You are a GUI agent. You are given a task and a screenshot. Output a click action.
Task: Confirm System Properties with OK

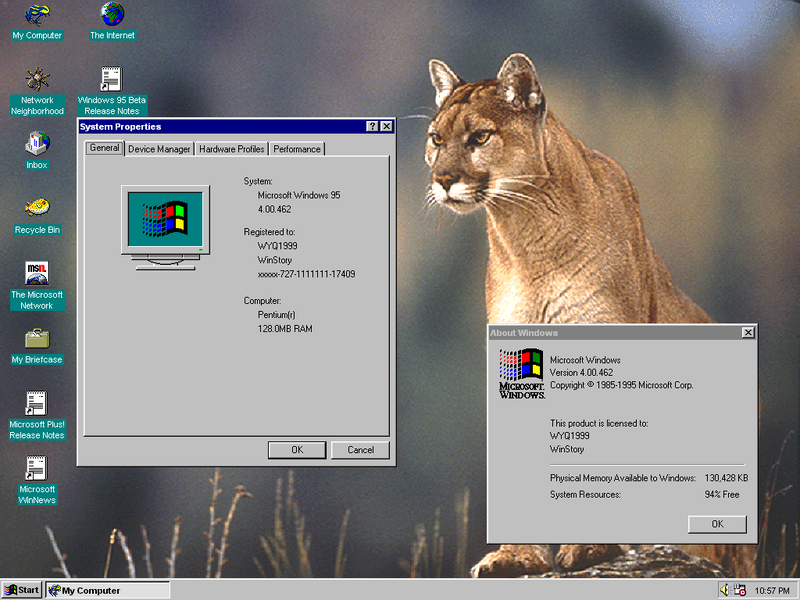click(297, 450)
